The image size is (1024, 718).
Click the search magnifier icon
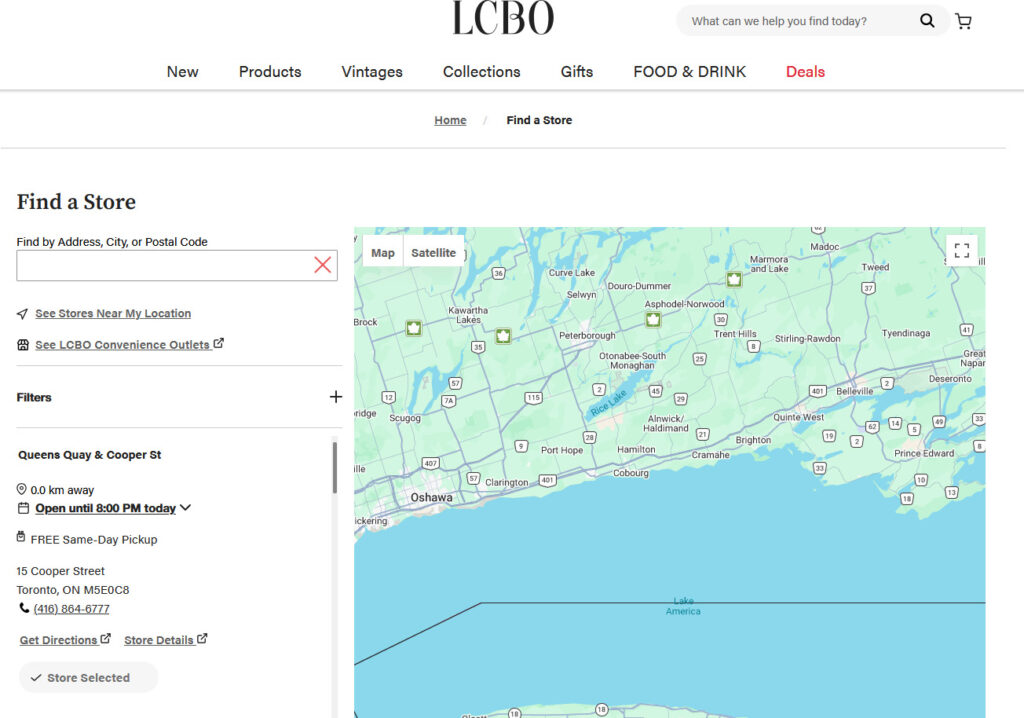927,21
